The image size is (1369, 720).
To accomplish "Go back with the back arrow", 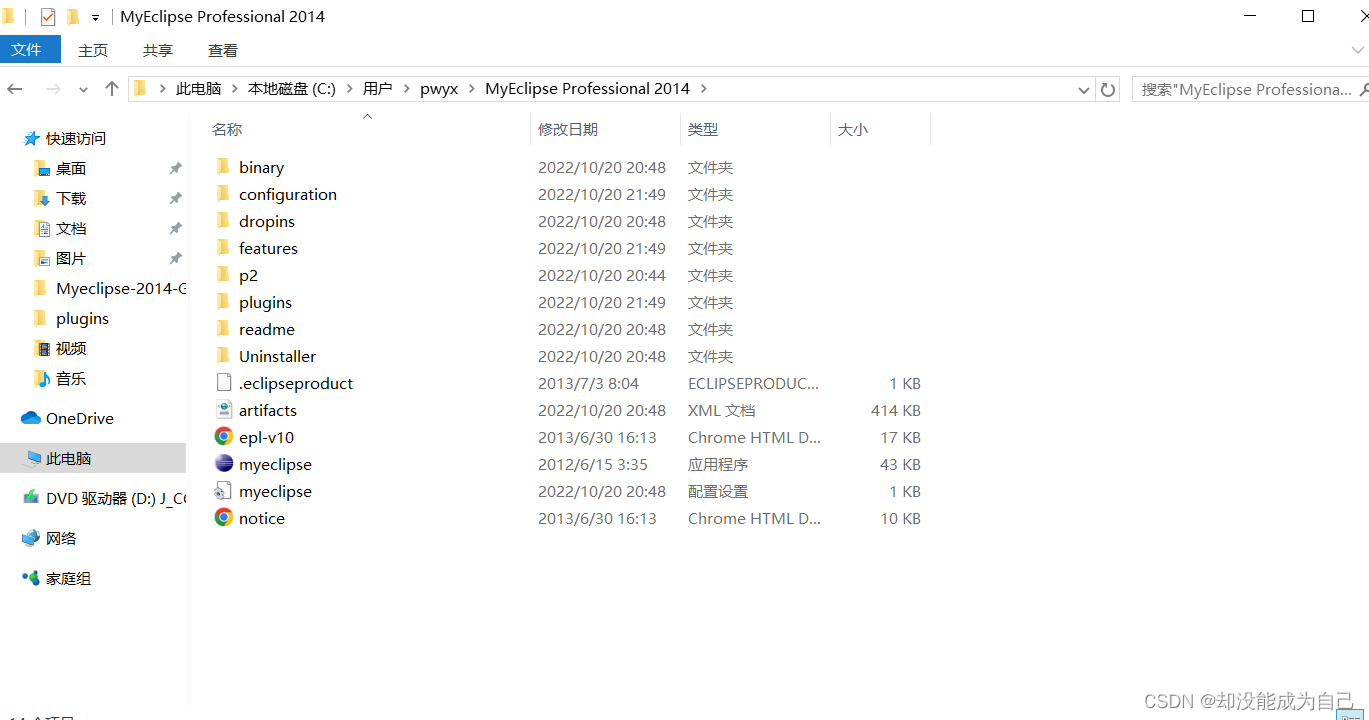I will click(15, 89).
